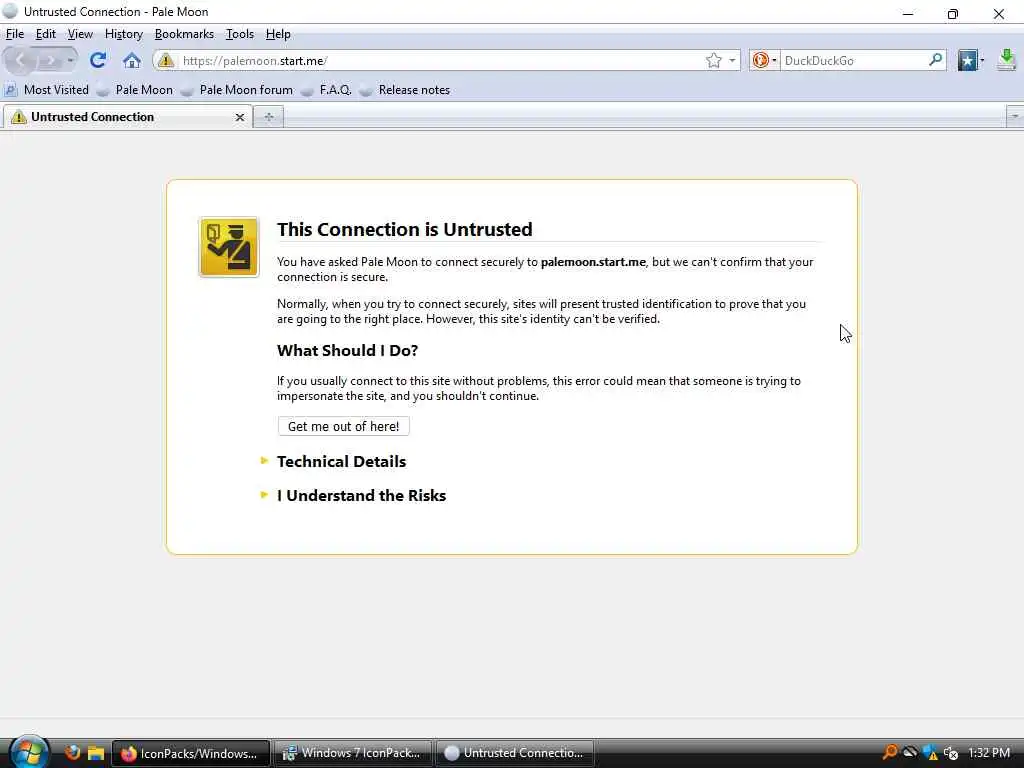The width and height of the screenshot is (1024, 768).
Task: Open the Help menu
Action: pos(278,34)
